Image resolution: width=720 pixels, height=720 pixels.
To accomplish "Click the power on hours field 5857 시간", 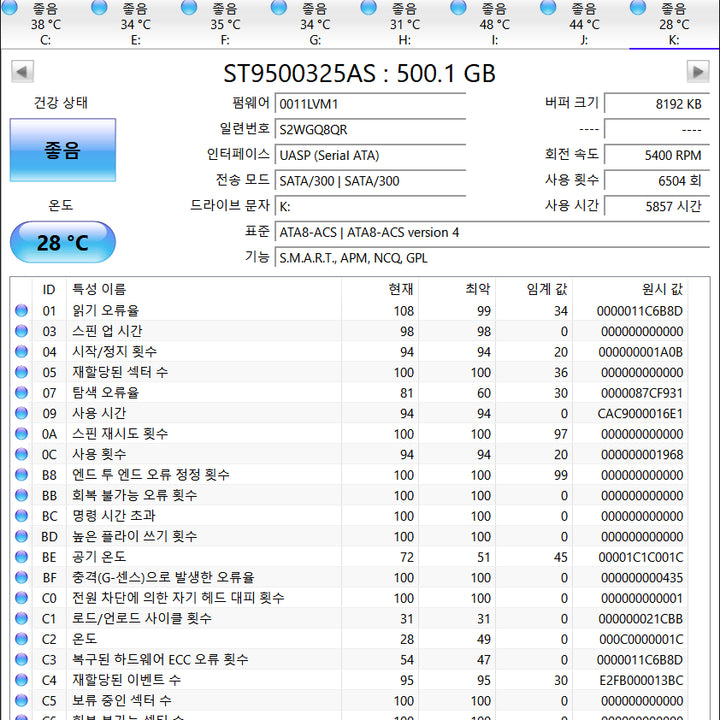I will 657,207.
